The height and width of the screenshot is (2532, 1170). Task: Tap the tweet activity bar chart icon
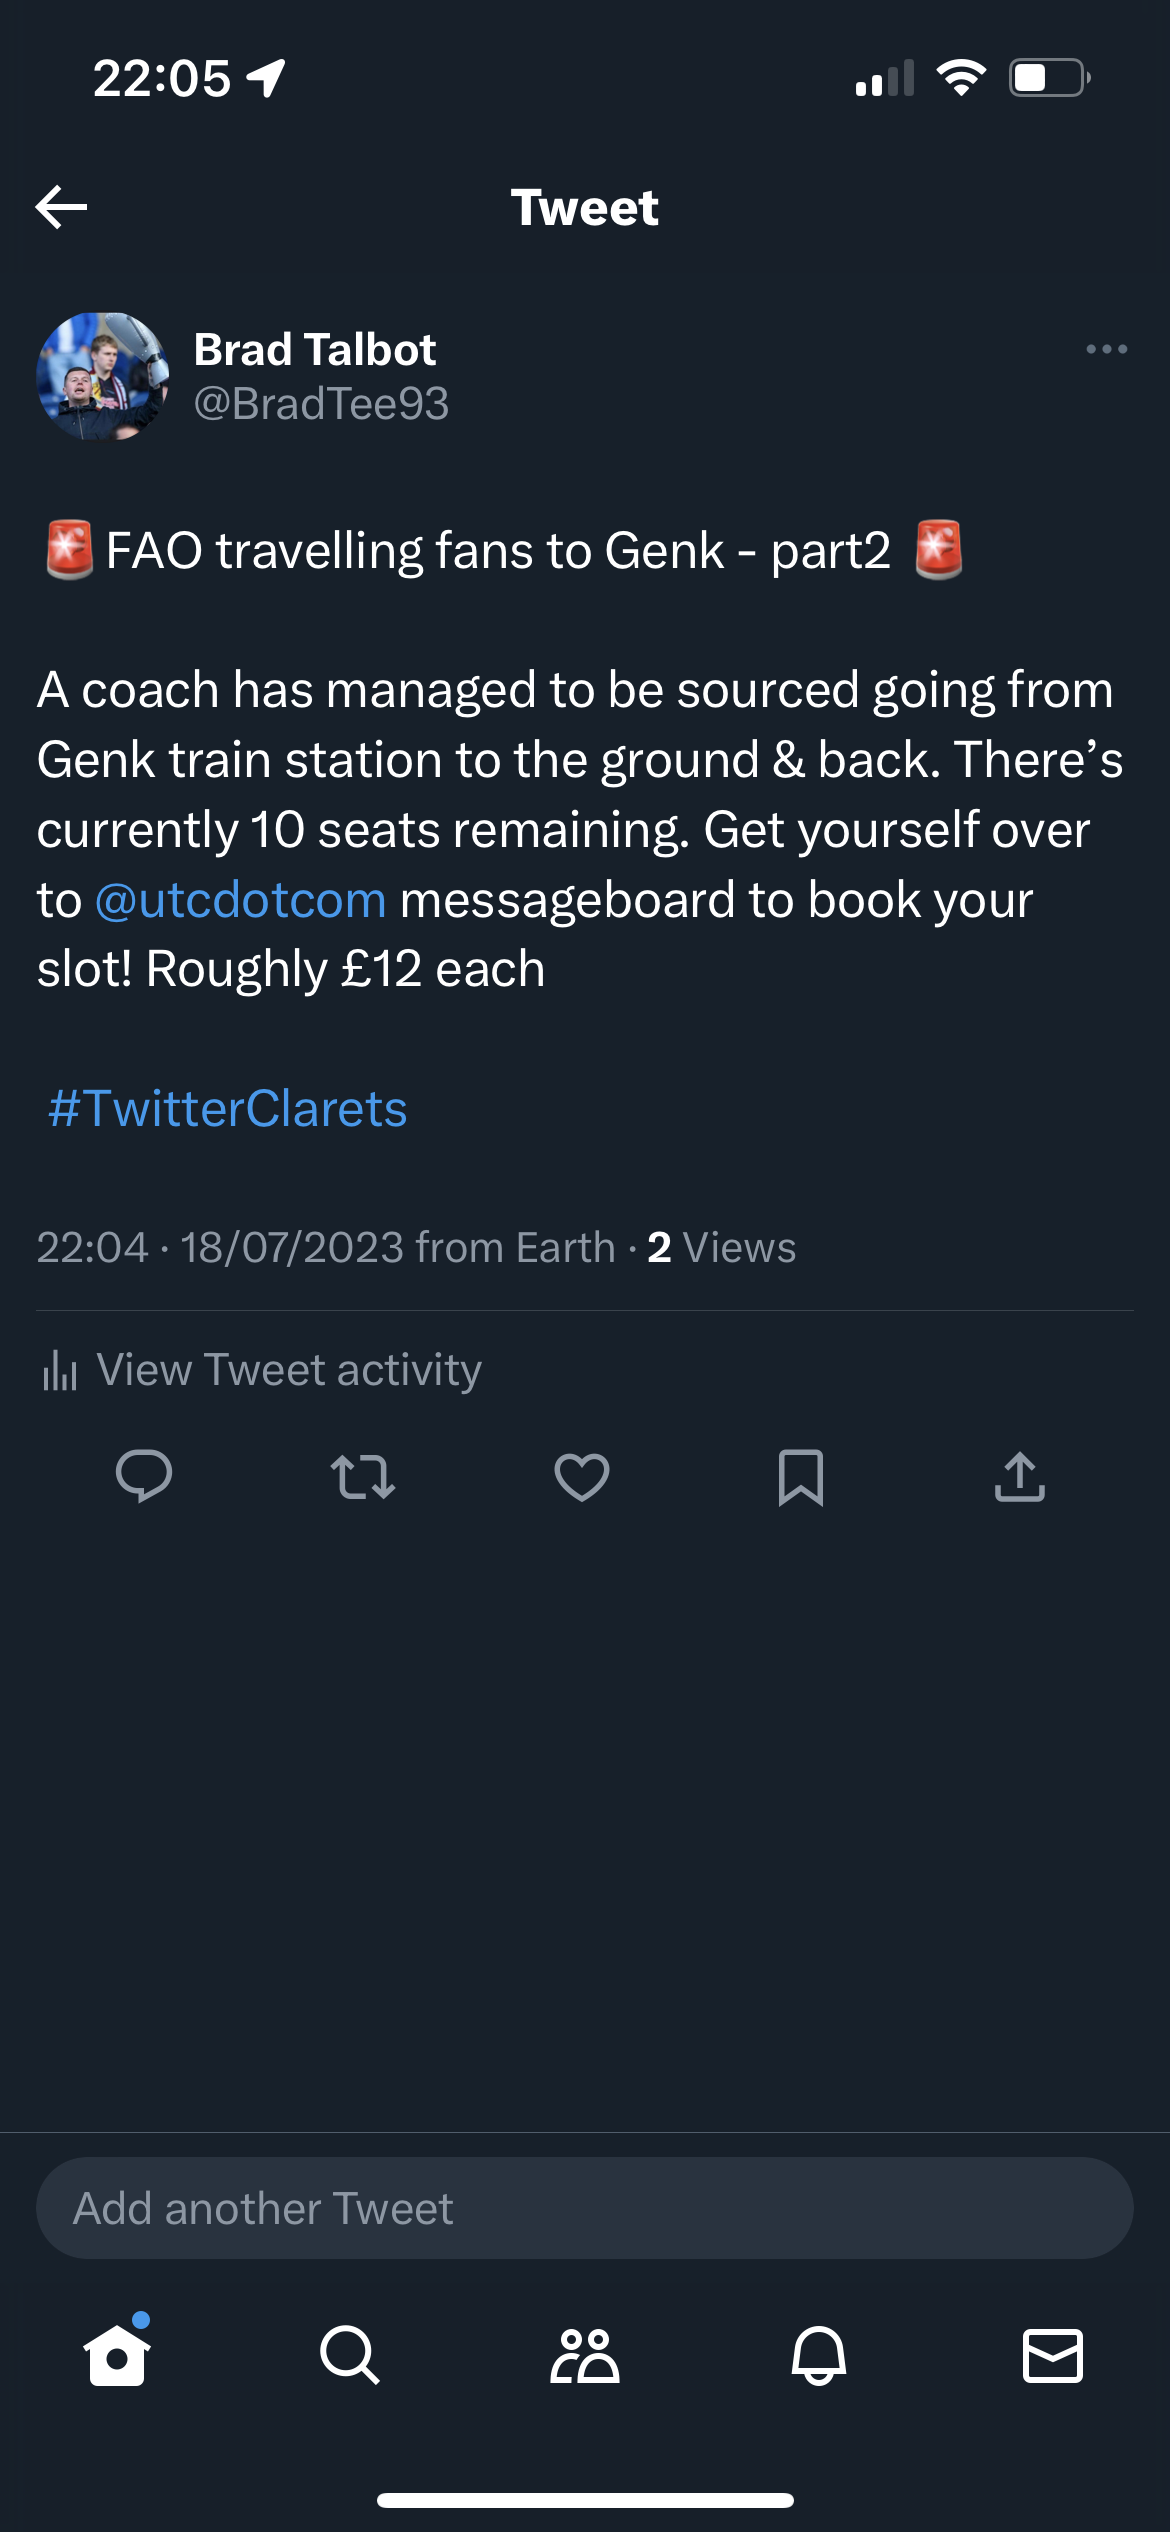click(x=60, y=1370)
